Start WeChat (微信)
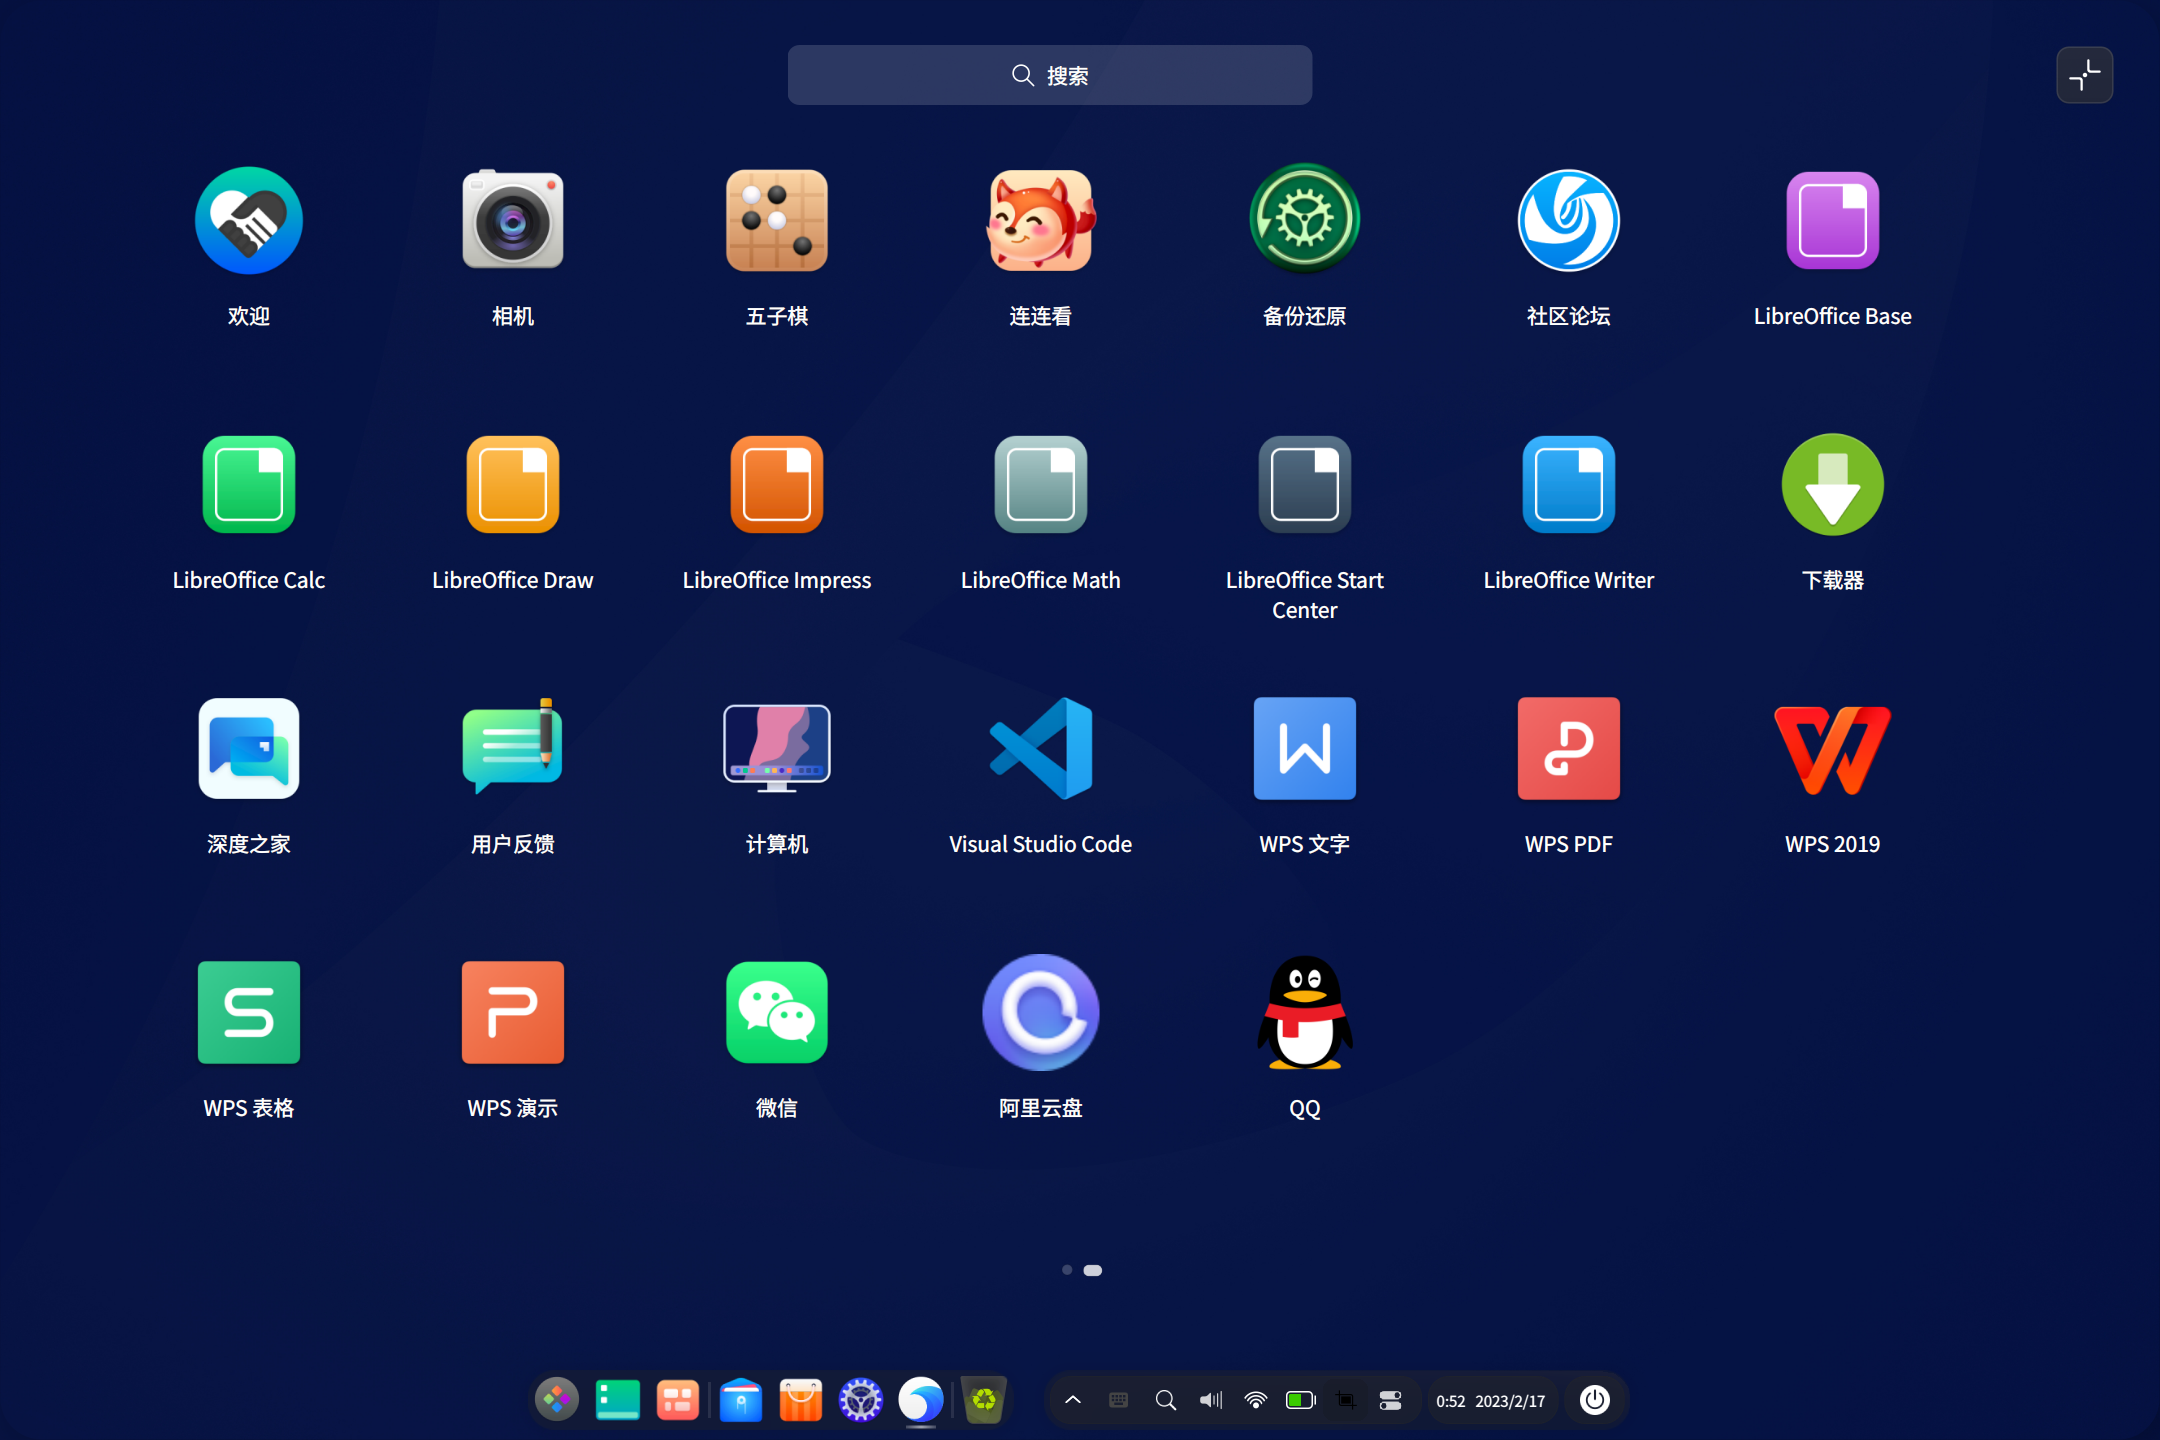The image size is (2160, 1440). point(776,1011)
